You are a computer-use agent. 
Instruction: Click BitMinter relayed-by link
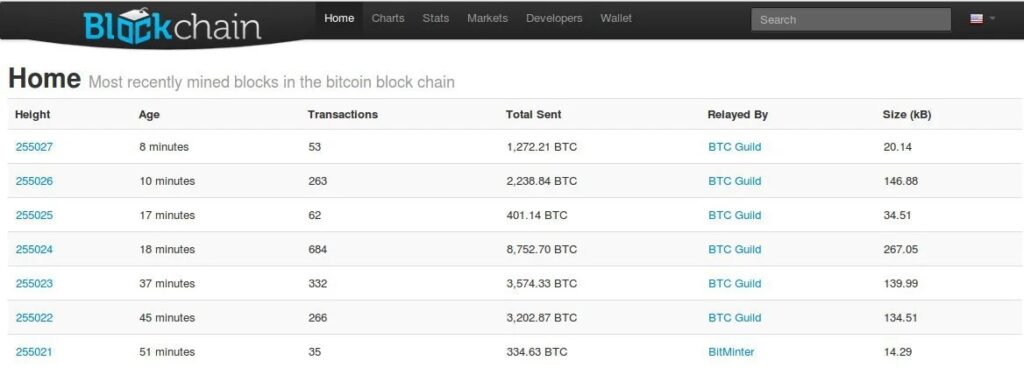click(731, 352)
